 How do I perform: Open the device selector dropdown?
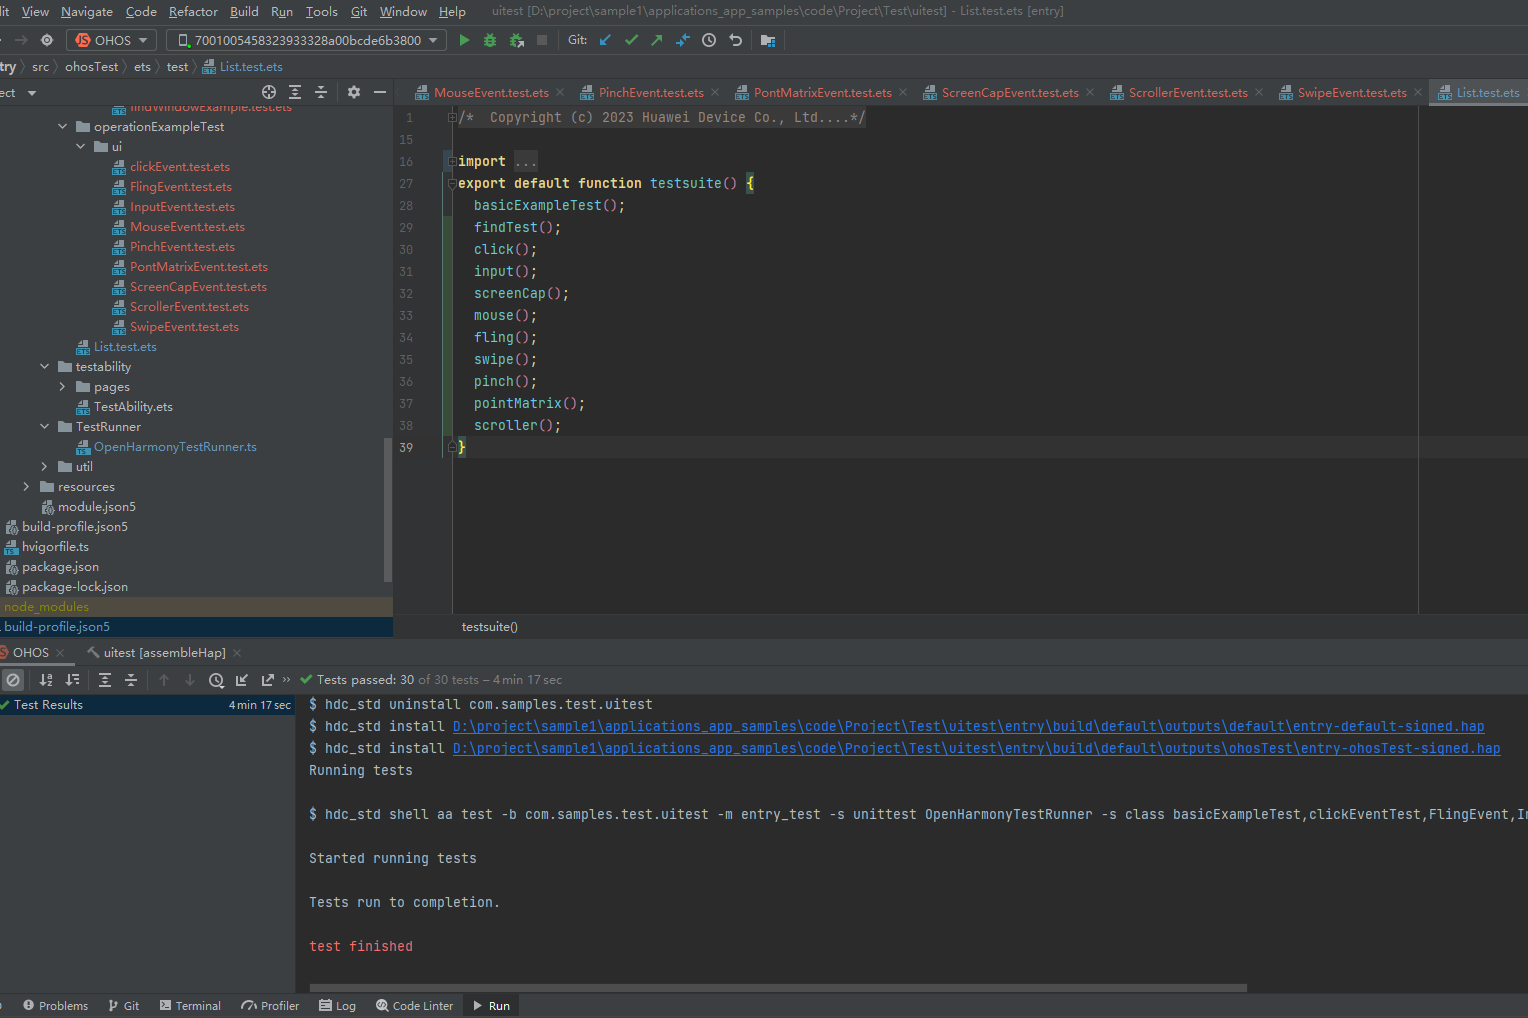click(307, 40)
